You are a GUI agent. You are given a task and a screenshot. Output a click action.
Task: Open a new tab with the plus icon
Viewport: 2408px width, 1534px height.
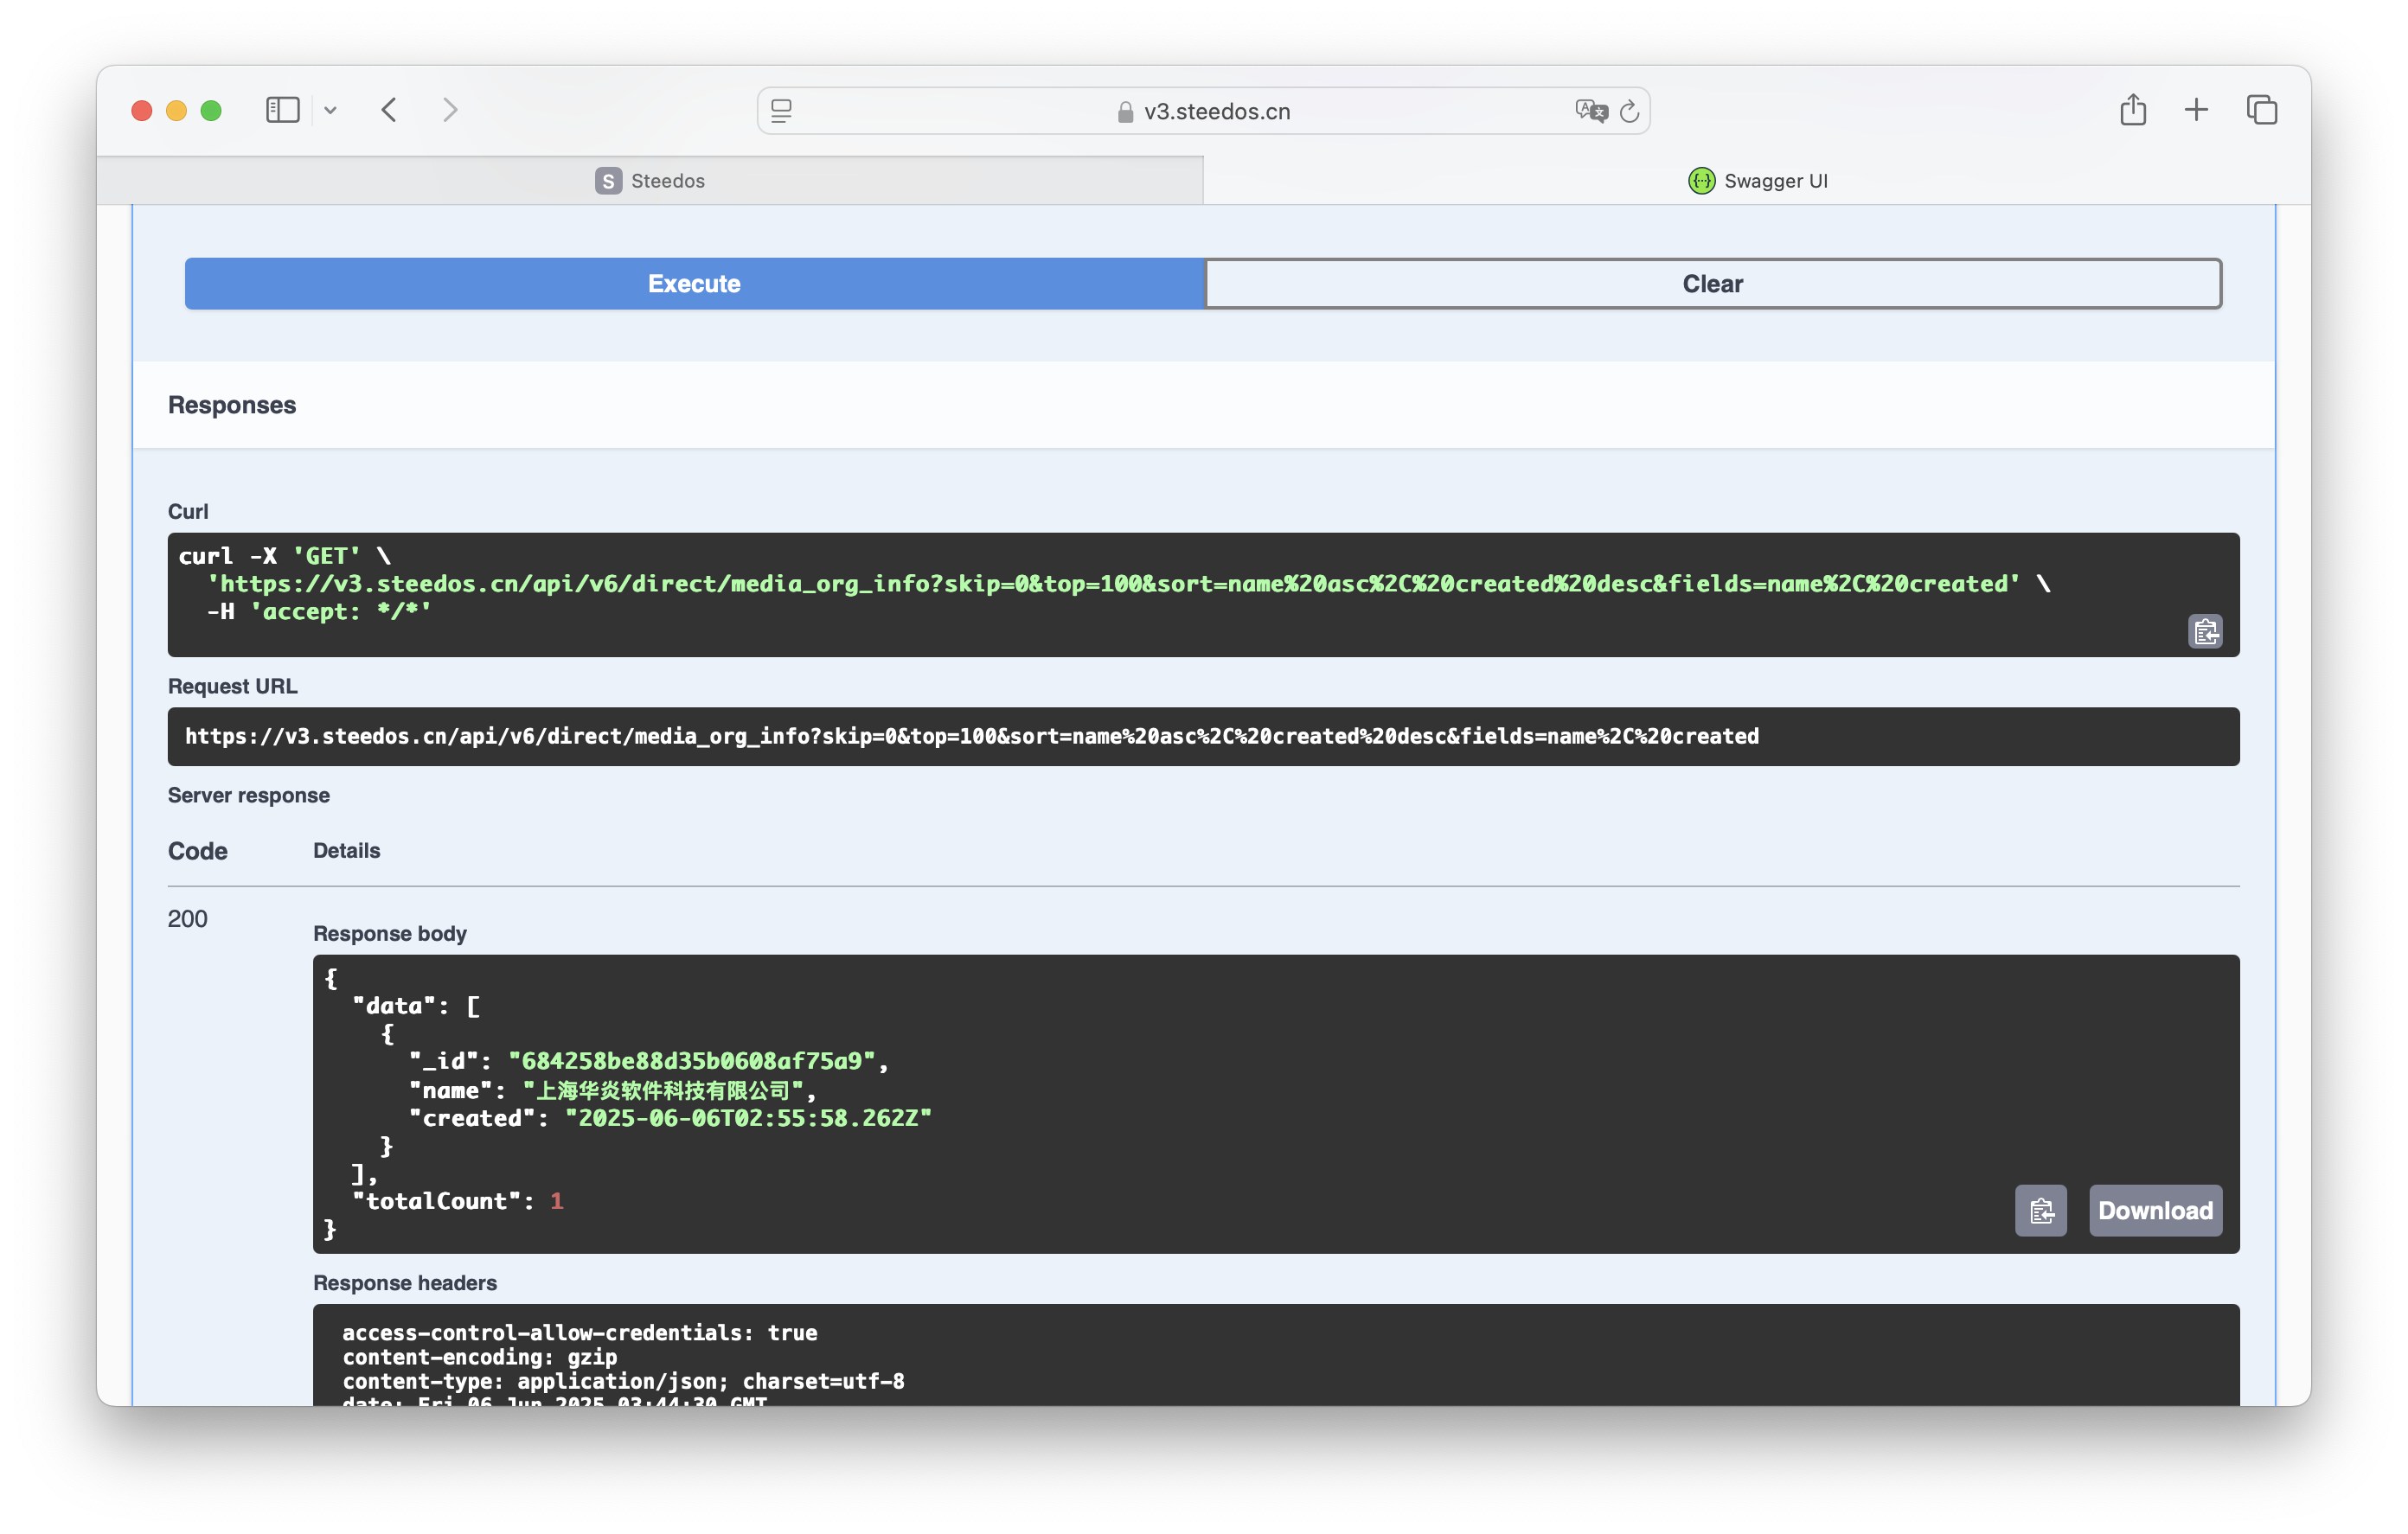pyautogui.click(x=2196, y=110)
